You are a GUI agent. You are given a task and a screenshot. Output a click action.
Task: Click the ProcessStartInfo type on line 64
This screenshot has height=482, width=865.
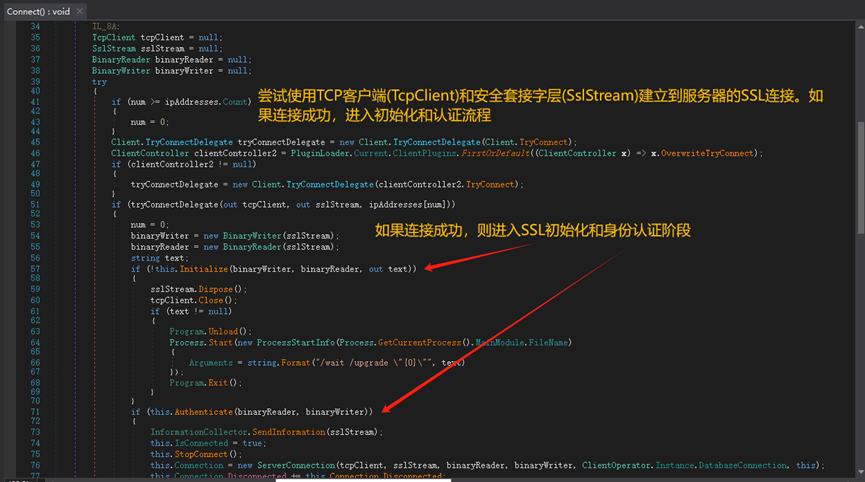[x=296, y=342]
